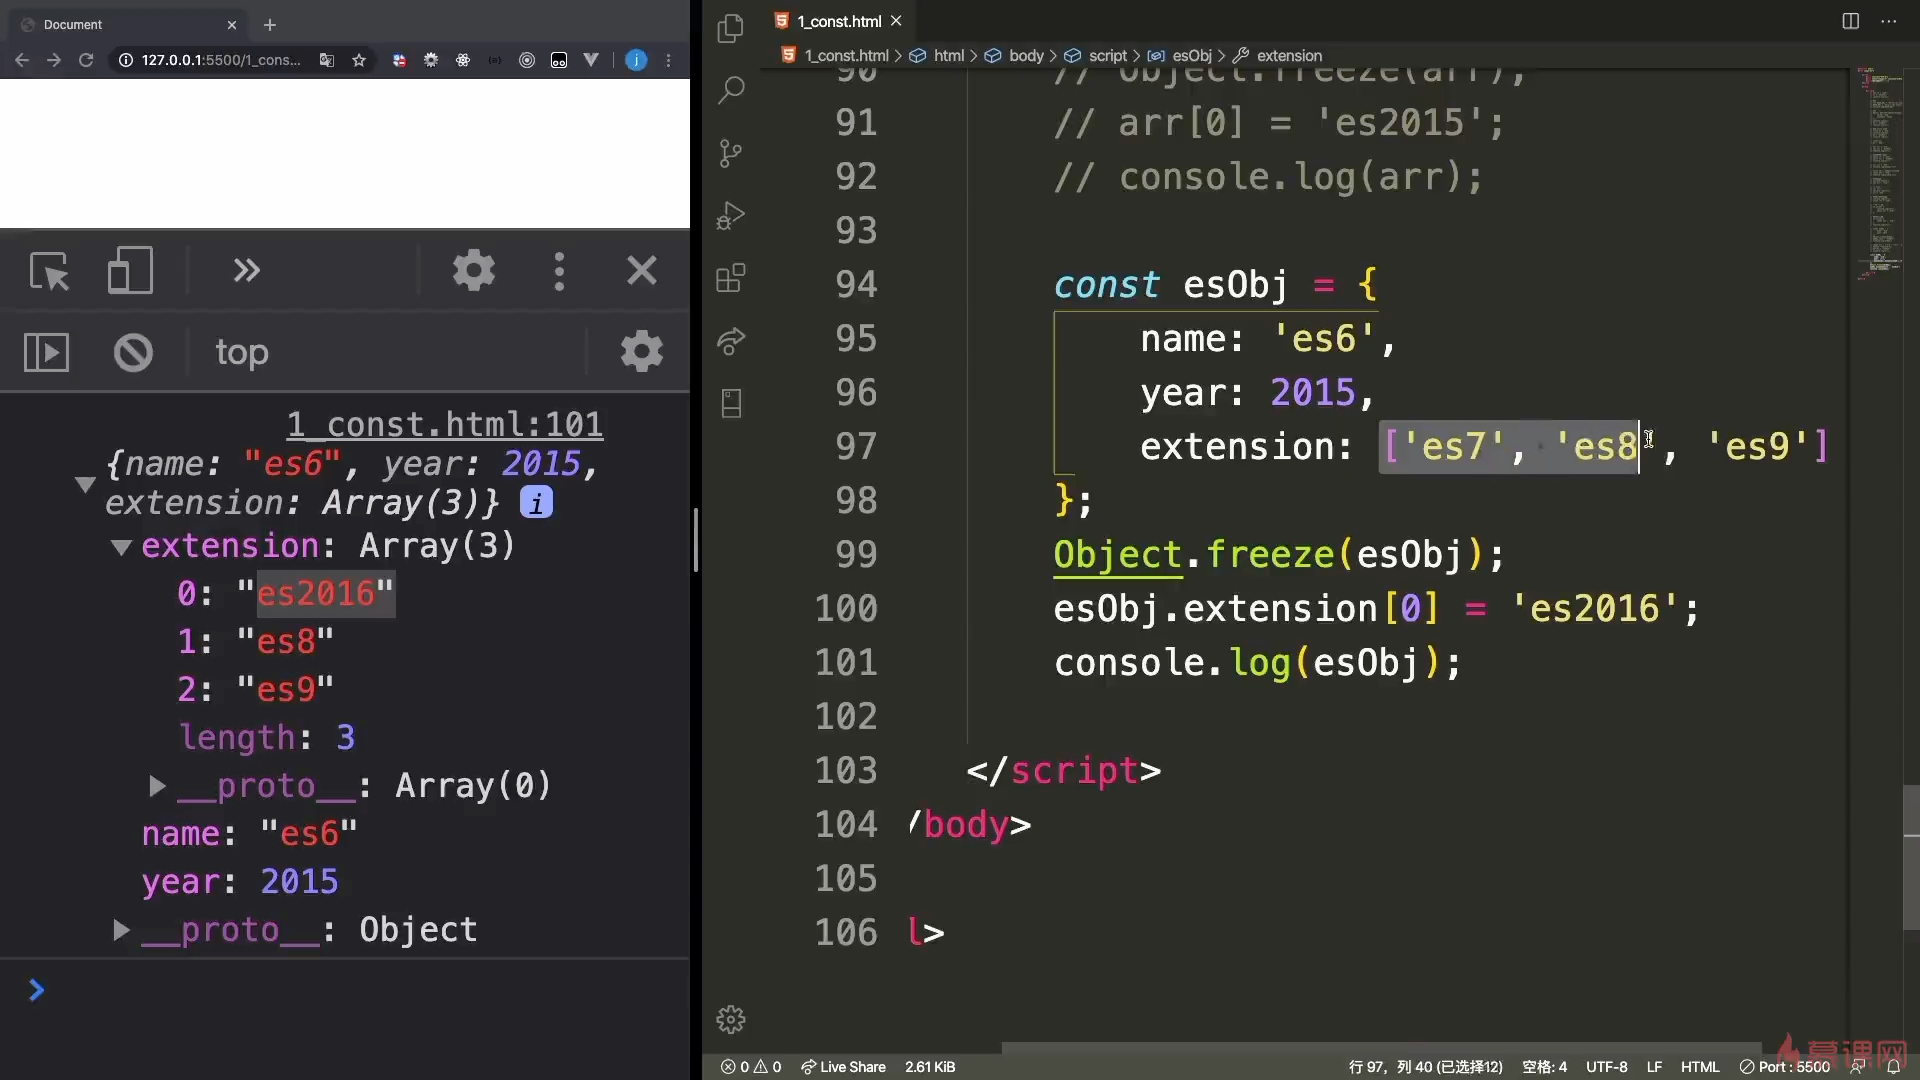Open source link 1_const.html:101
1920x1080 pixels.
[445, 424]
